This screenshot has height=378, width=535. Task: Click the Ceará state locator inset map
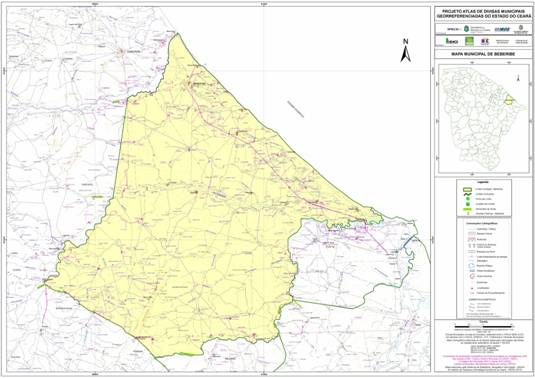[x=482, y=118]
